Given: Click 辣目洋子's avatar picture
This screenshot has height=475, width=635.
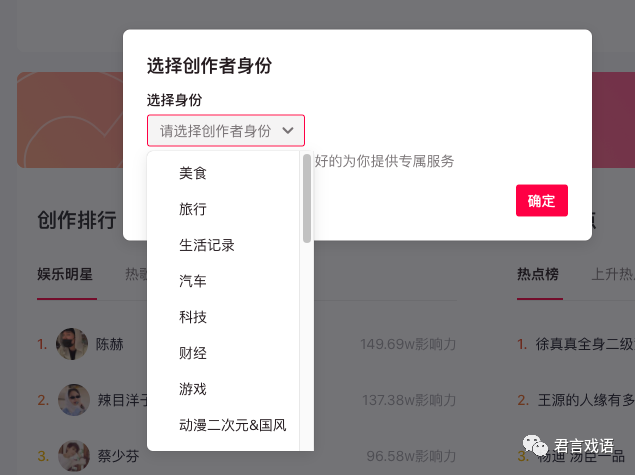Looking at the screenshot, I should tap(74, 400).
